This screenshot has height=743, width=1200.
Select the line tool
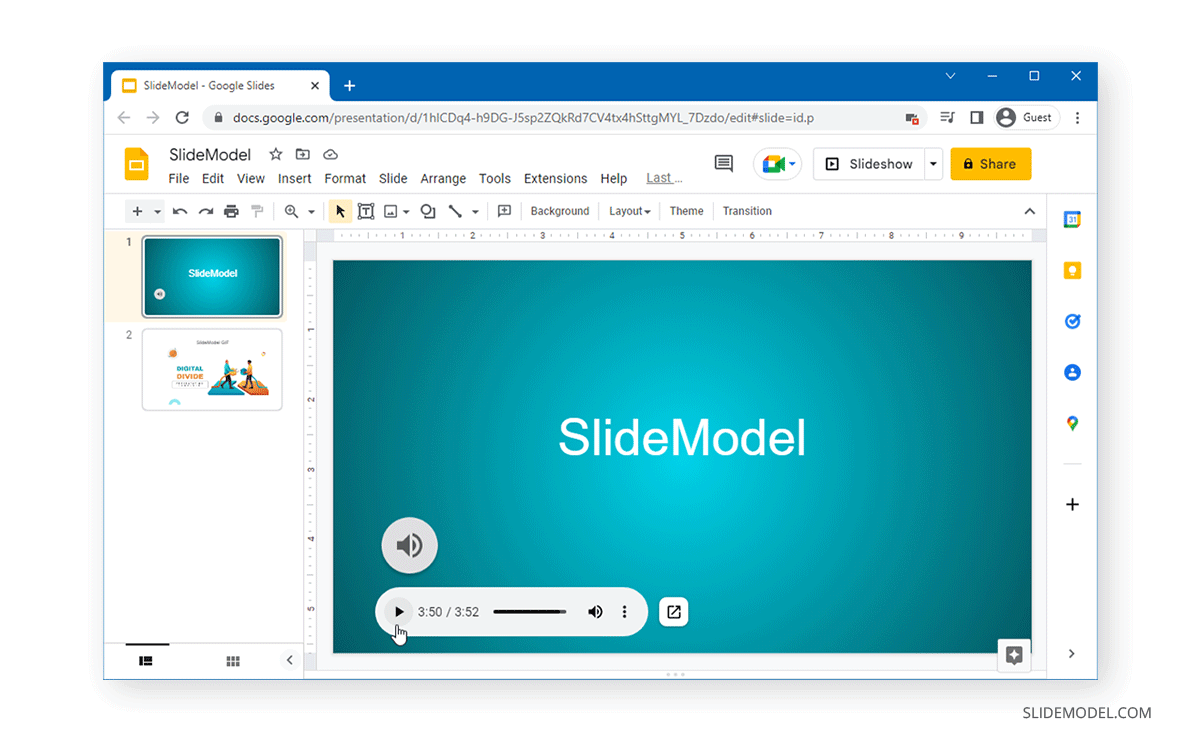point(455,211)
